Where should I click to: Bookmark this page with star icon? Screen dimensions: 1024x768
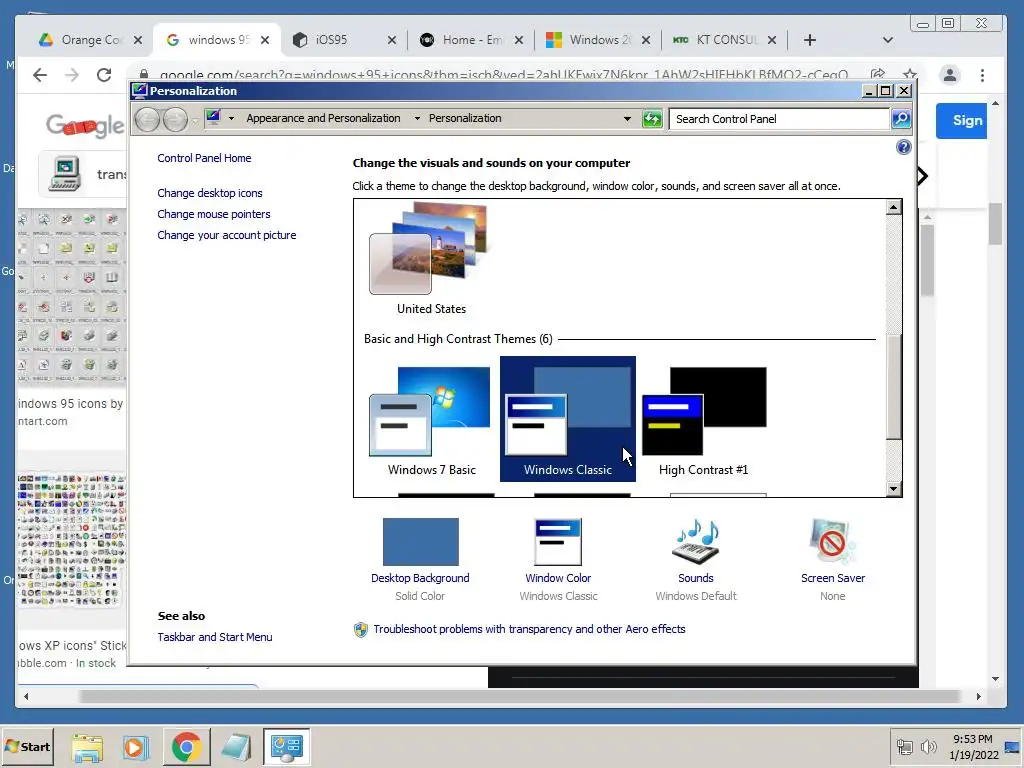(x=909, y=74)
